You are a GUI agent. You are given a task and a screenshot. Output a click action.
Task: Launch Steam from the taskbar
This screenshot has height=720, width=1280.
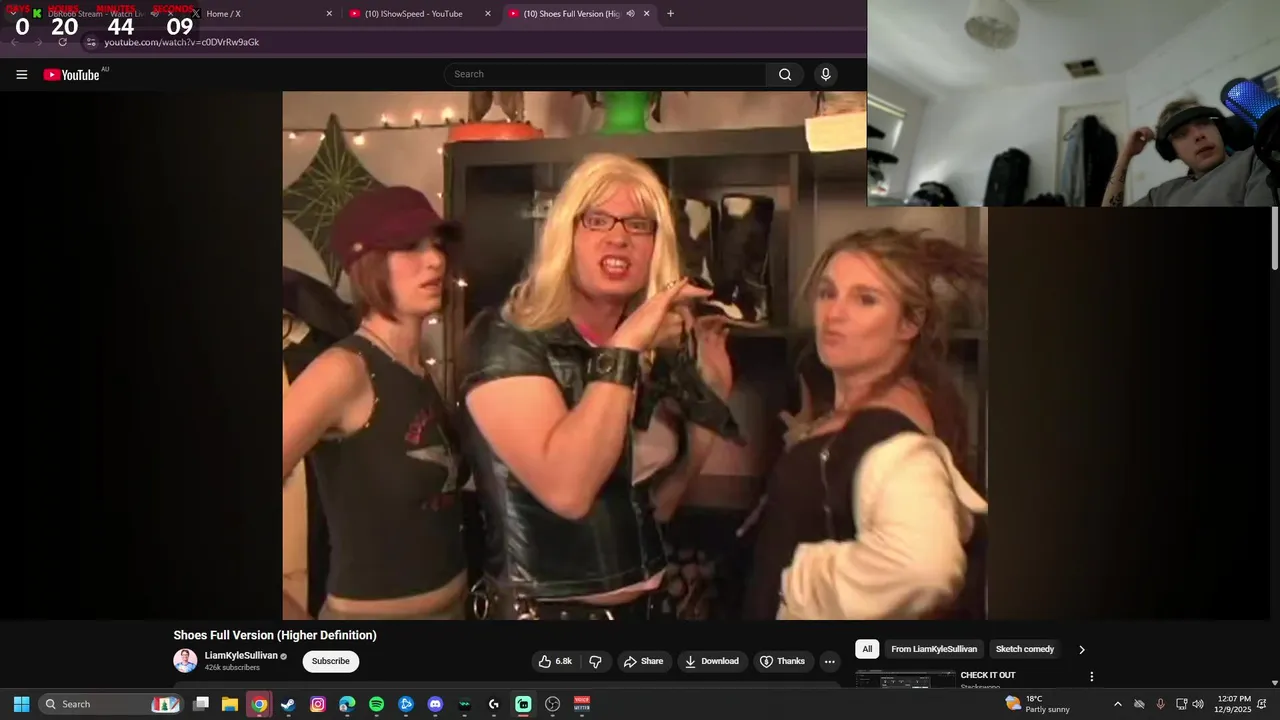pos(288,704)
